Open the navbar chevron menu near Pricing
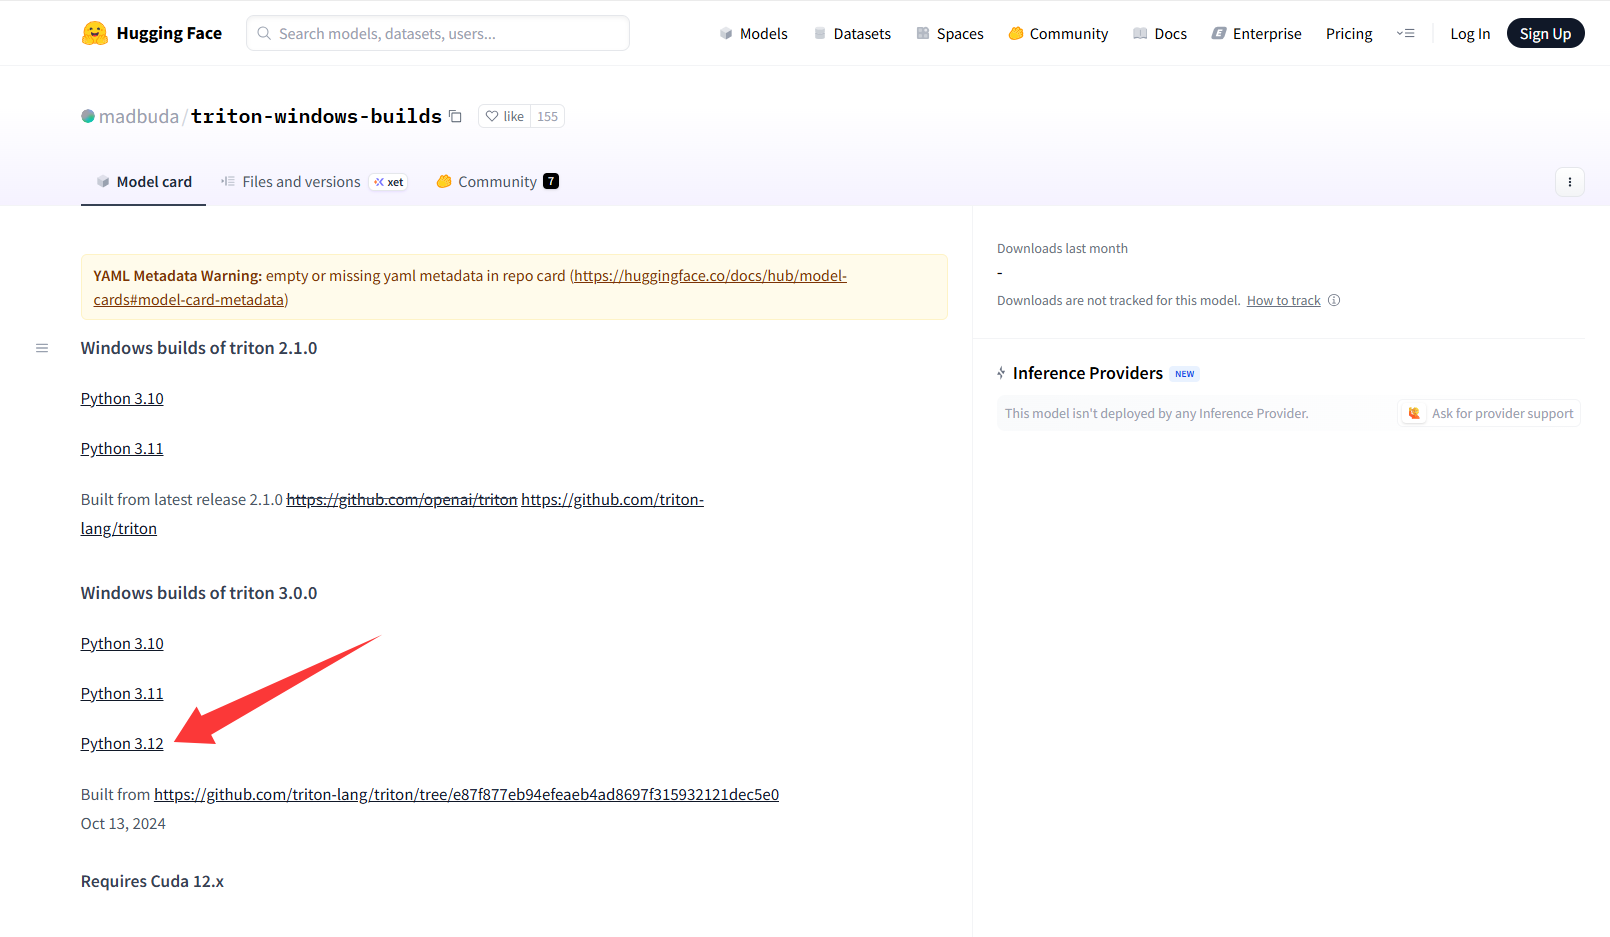Screen dimensions: 1610x937 coord(1406,33)
